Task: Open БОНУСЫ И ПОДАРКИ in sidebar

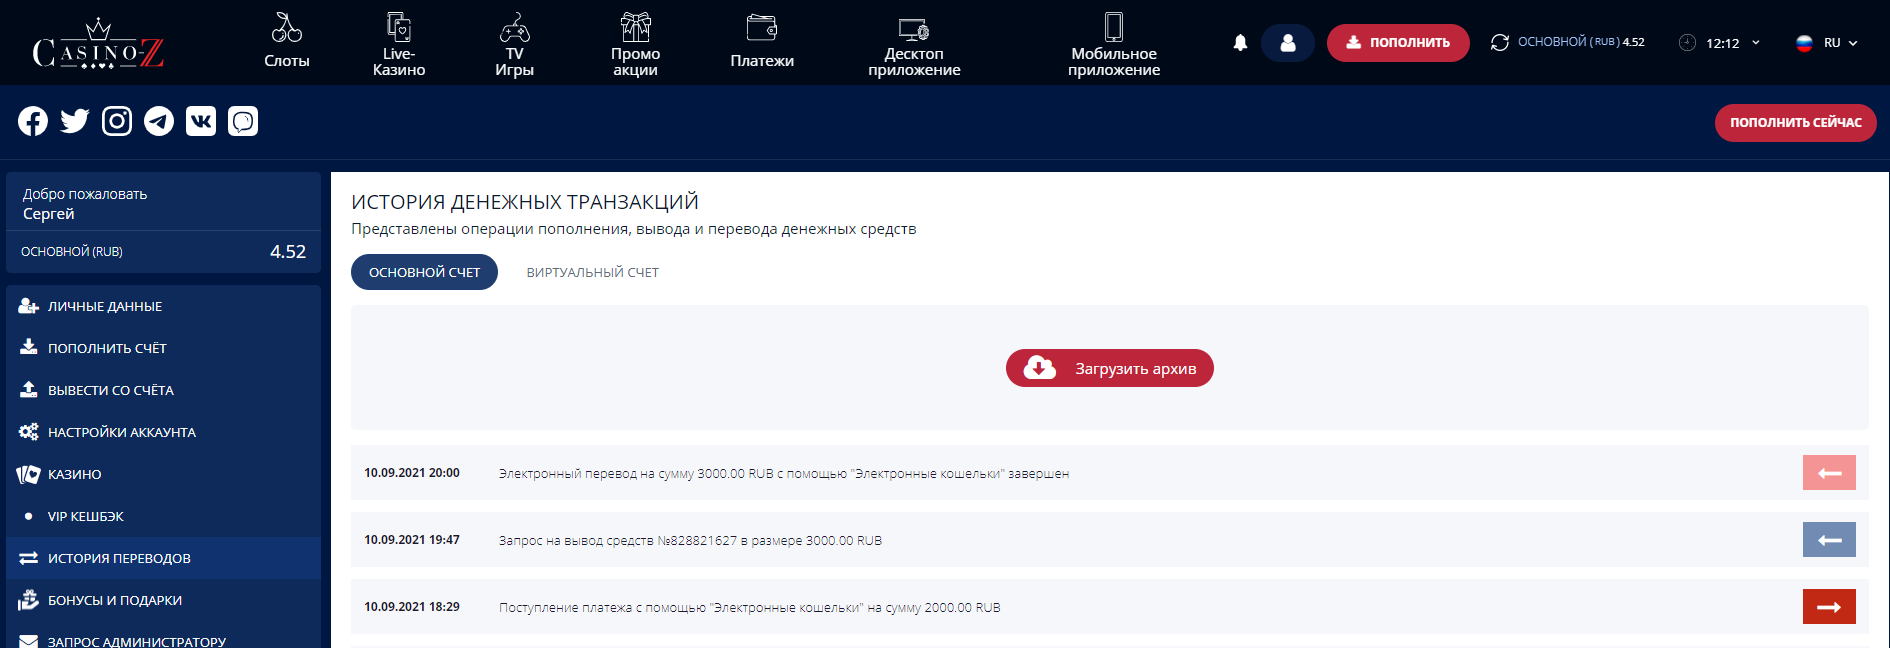Action: point(163,600)
